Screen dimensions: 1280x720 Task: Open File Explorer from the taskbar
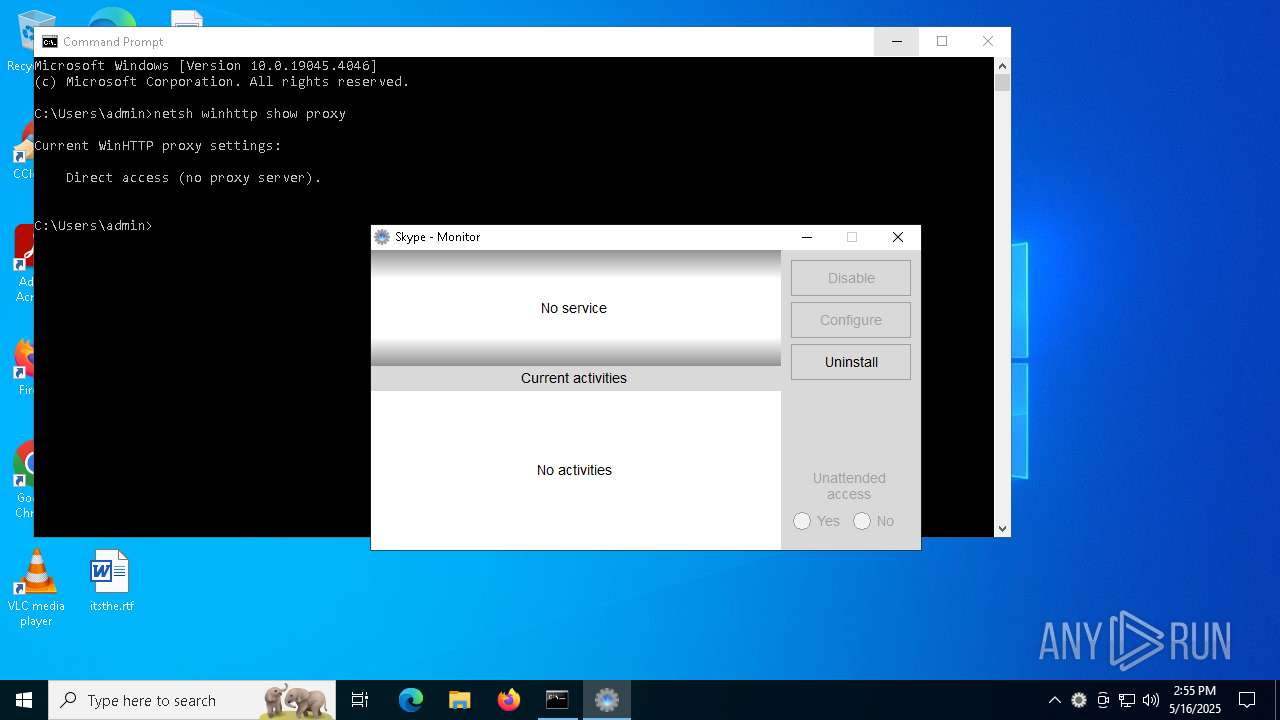pyautogui.click(x=459, y=700)
